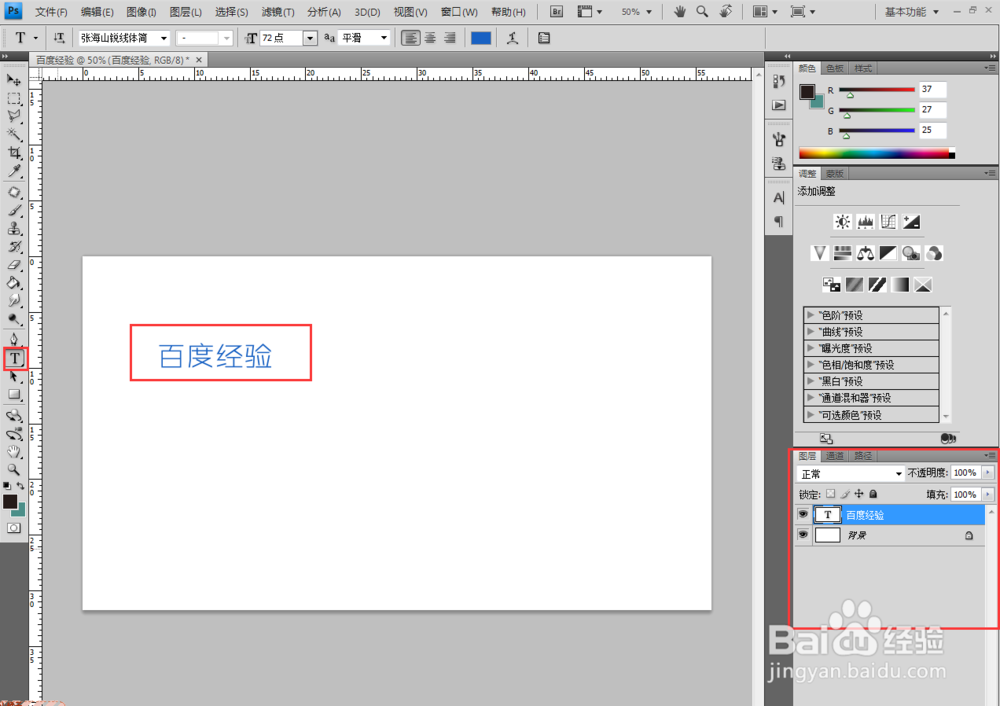The width and height of the screenshot is (1000, 706).
Task: Select the Horizontal Type tool
Action: click(x=14, y=357)
